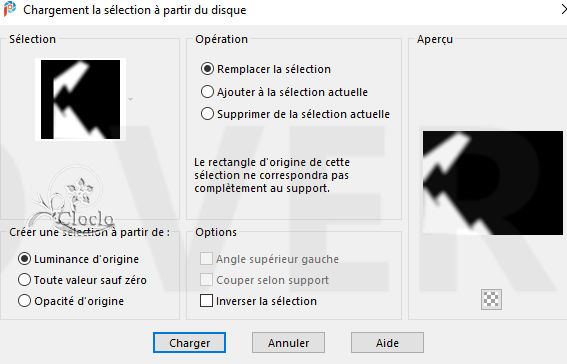Toggle the transparency checkerboard preview icon
567x364 pixels.
[x=491, y=299]
